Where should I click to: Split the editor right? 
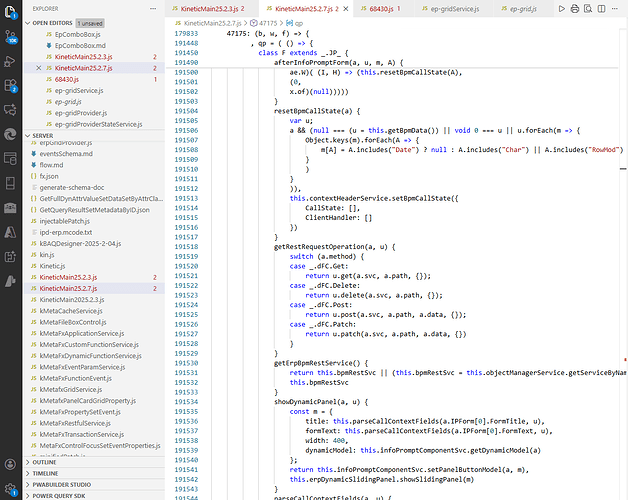tap(601, 8)
